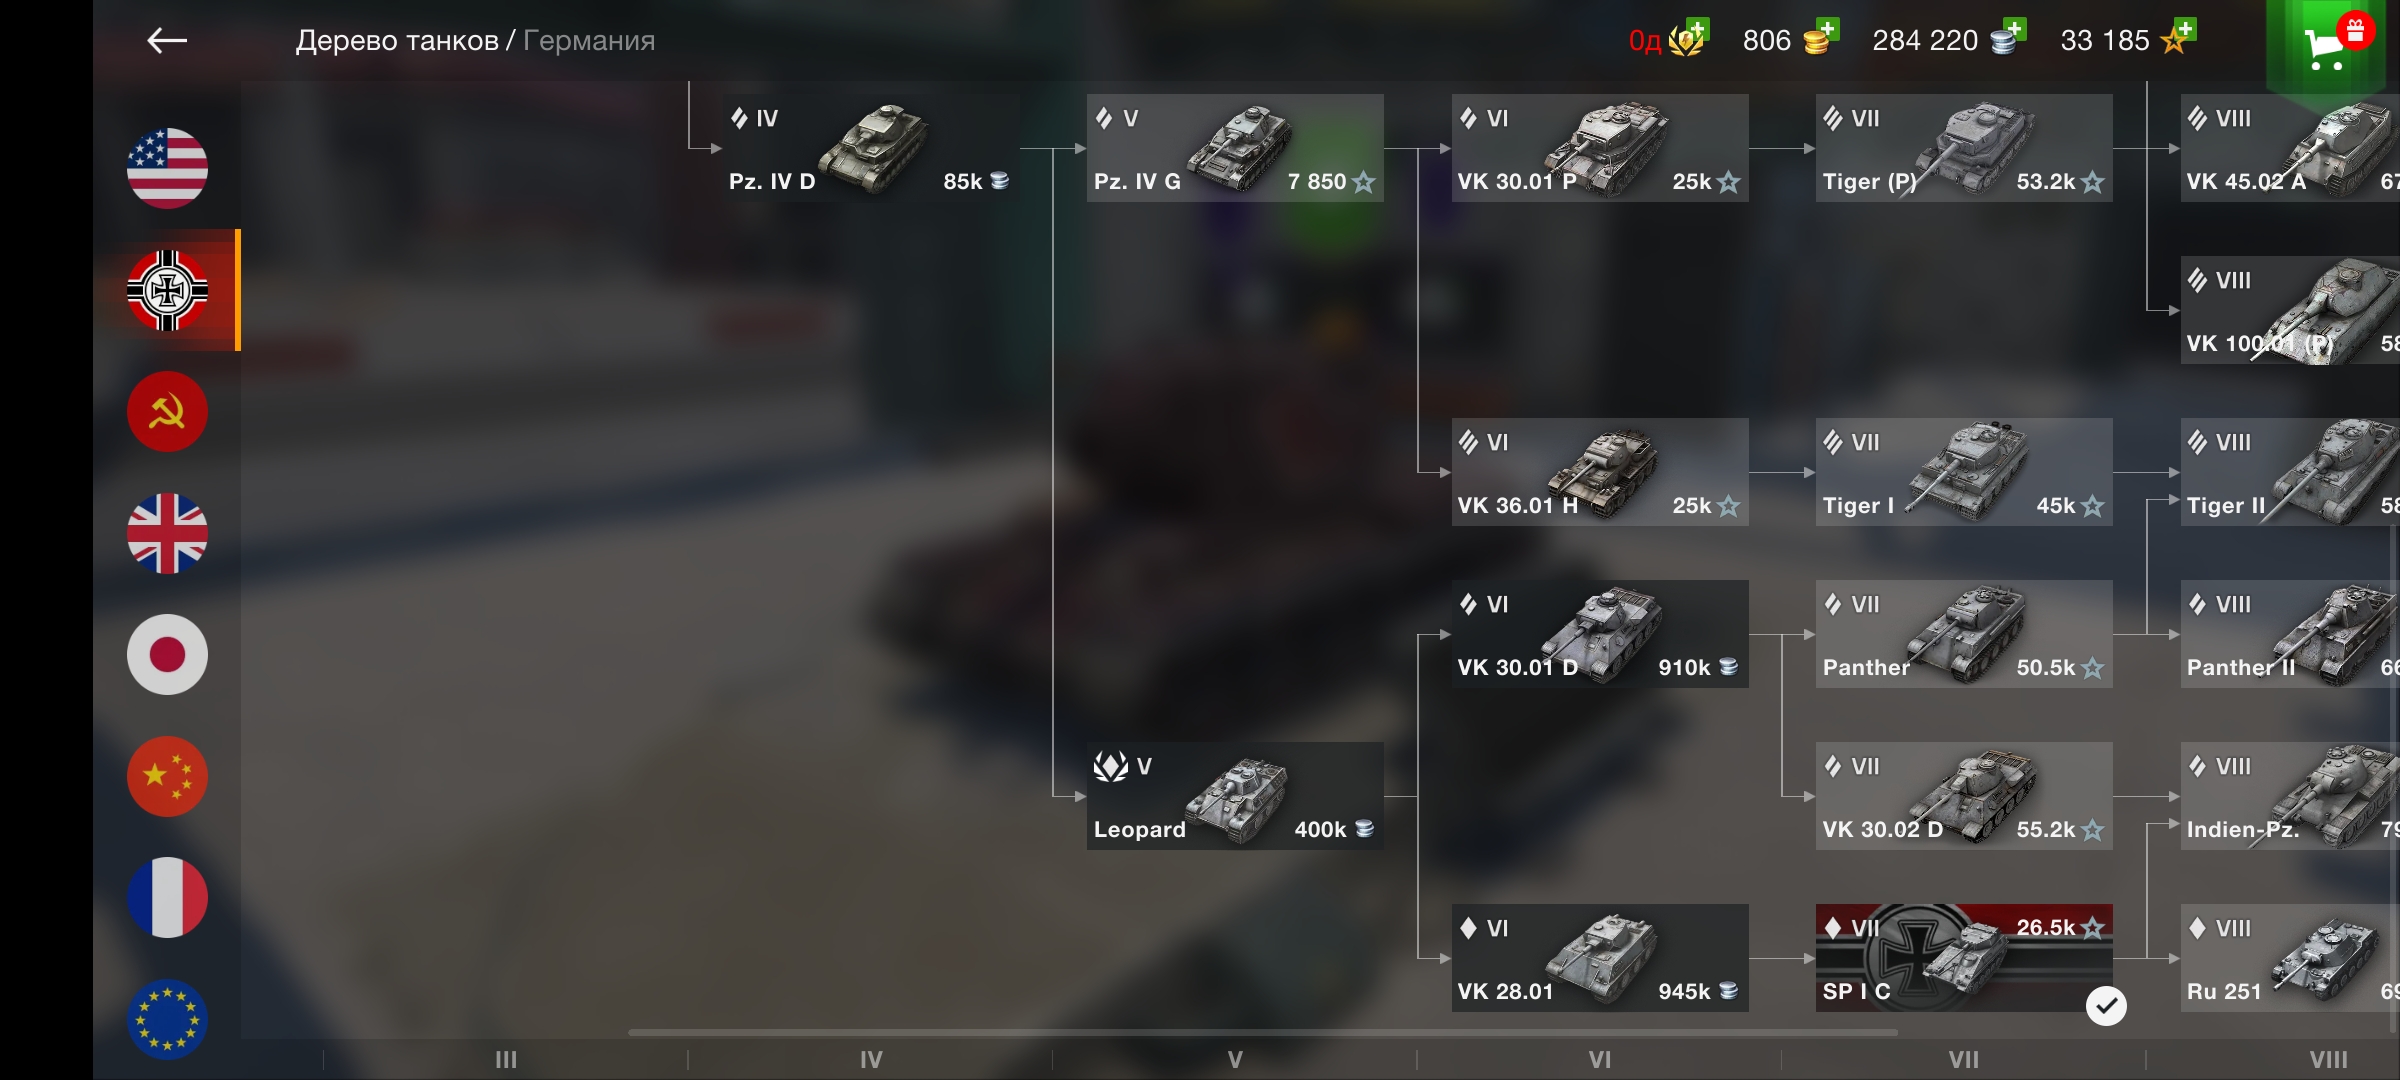Screen dimensions: 2400x1080
Task: Select the Pz. IV G tank
Action: 1235,148
